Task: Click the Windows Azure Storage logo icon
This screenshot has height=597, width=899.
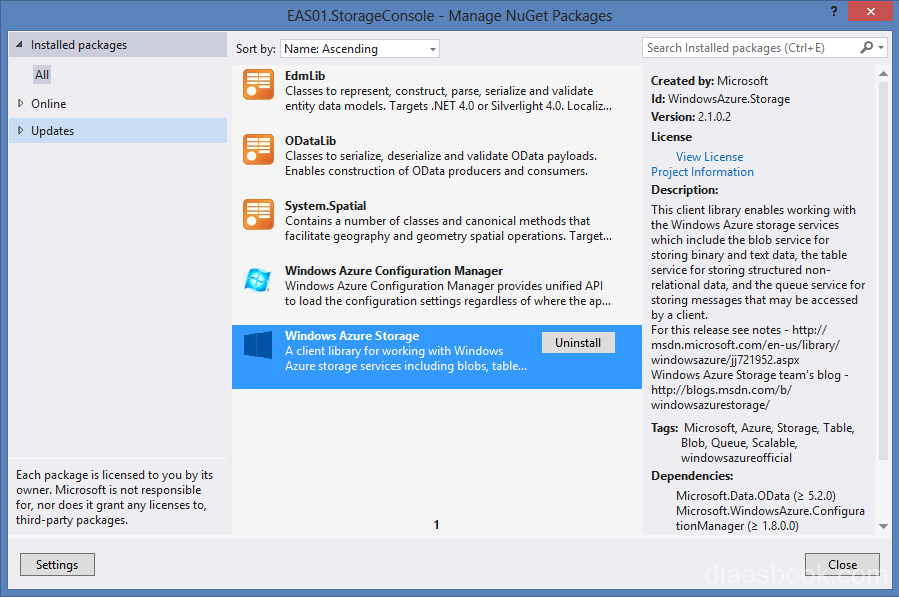Action: pos(258,345)
